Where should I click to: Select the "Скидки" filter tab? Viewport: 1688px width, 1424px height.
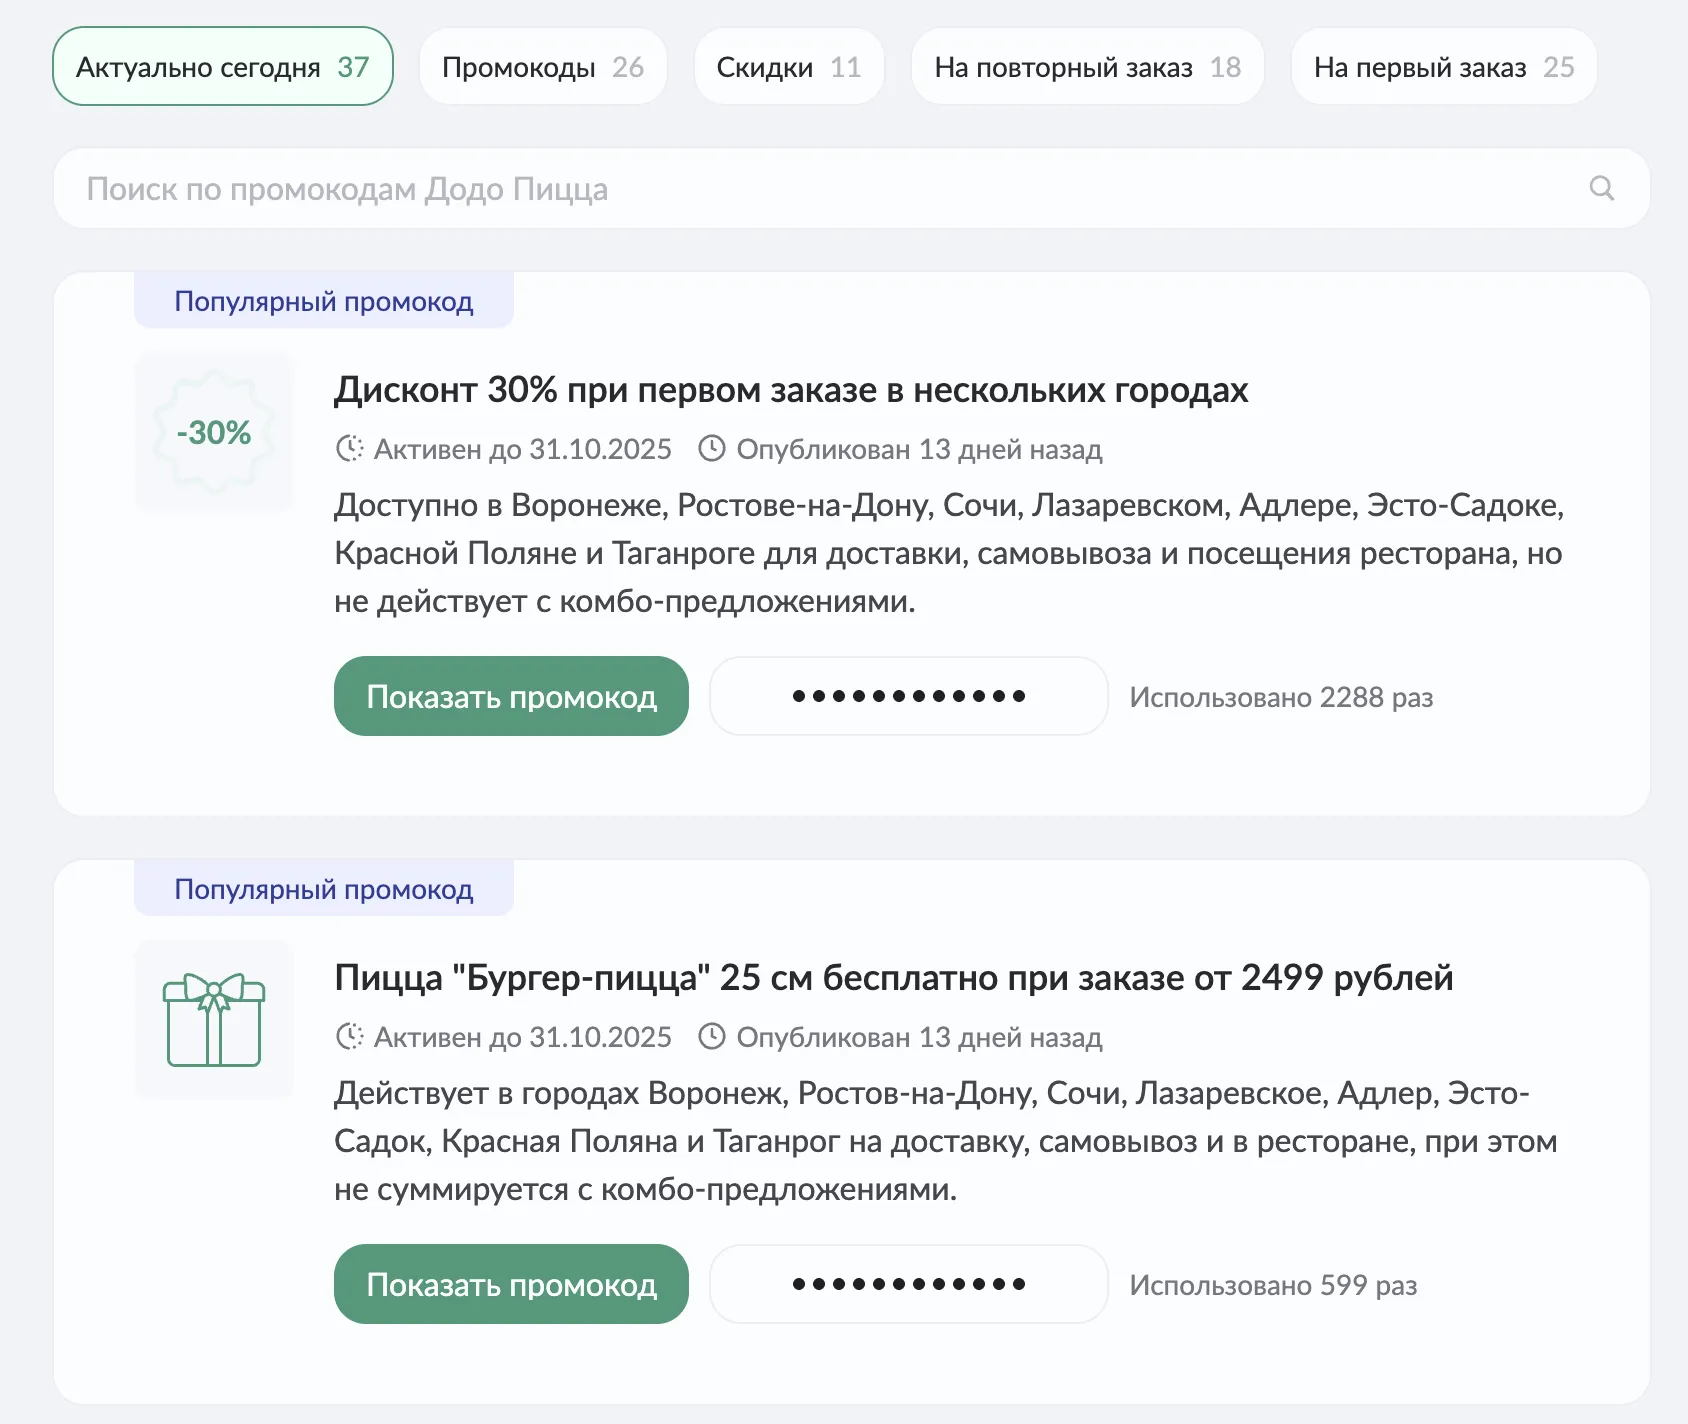[788, 66]
